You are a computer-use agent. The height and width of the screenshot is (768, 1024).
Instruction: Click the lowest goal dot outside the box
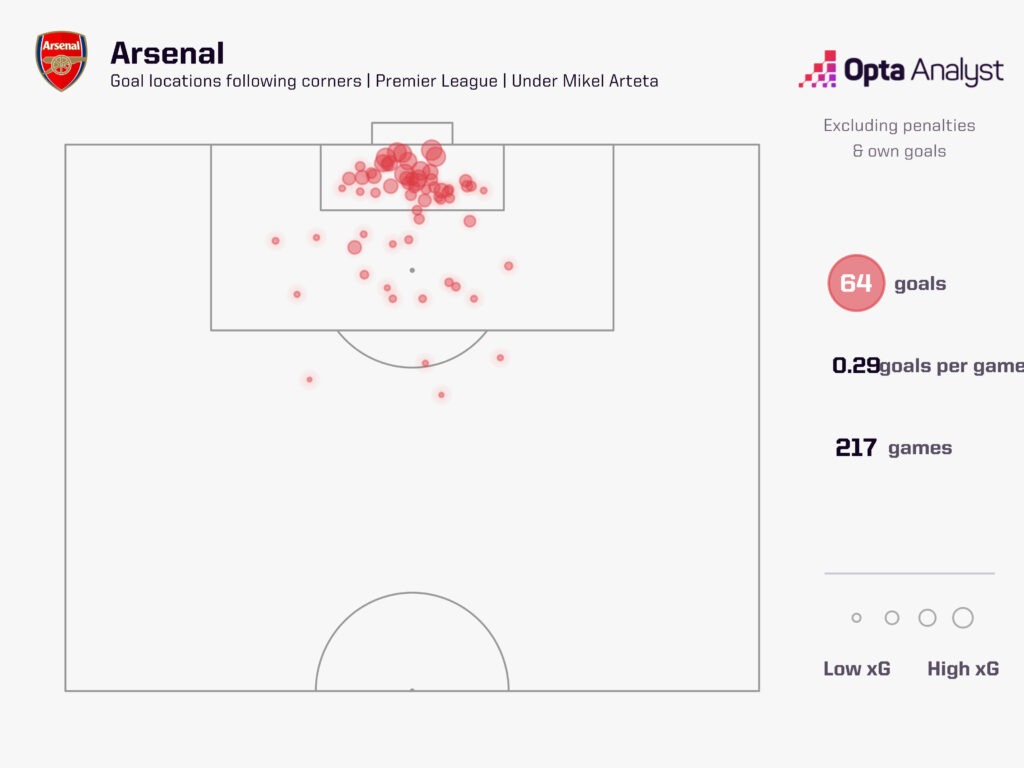(441, 395)
